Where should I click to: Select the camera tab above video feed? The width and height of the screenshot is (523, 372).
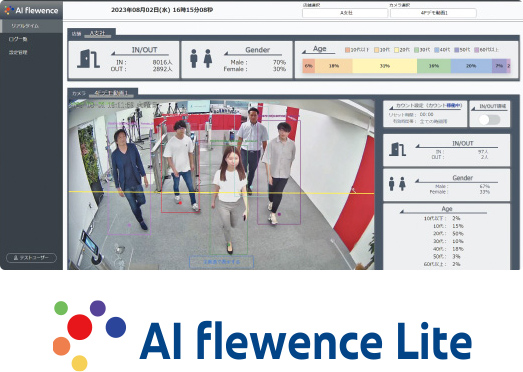point(103,93)
